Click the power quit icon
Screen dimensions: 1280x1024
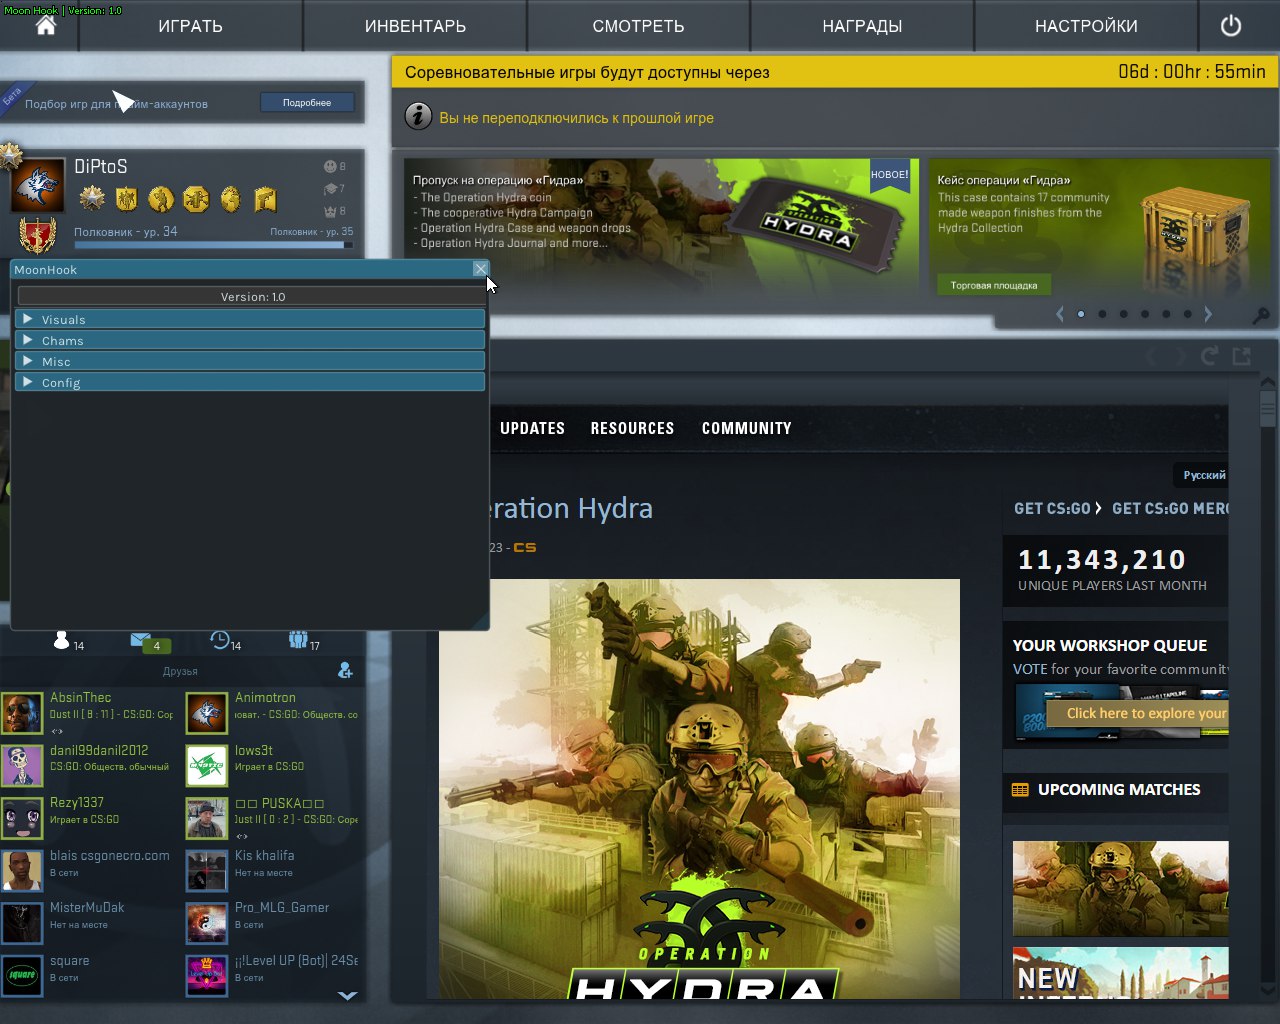point(1230,26)
